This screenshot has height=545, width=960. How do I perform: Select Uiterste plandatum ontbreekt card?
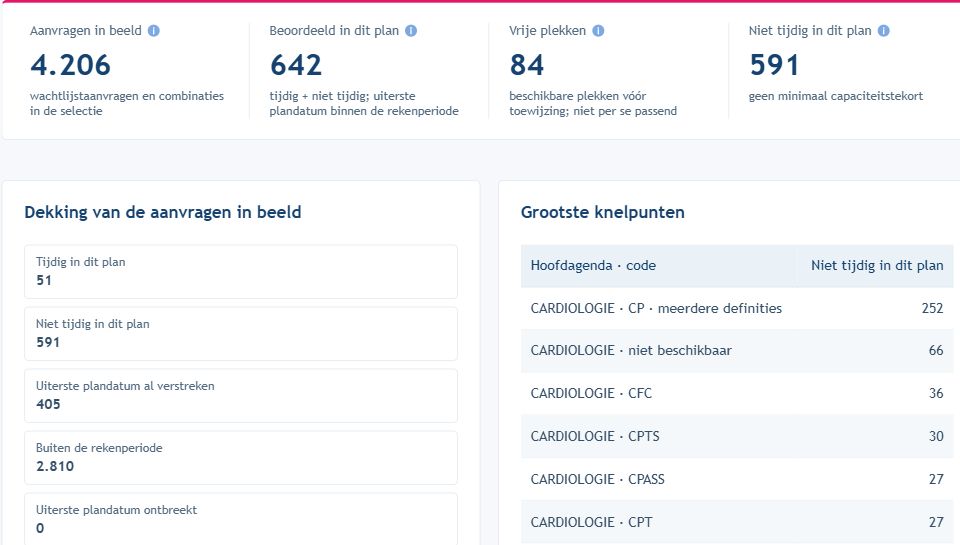241,519
